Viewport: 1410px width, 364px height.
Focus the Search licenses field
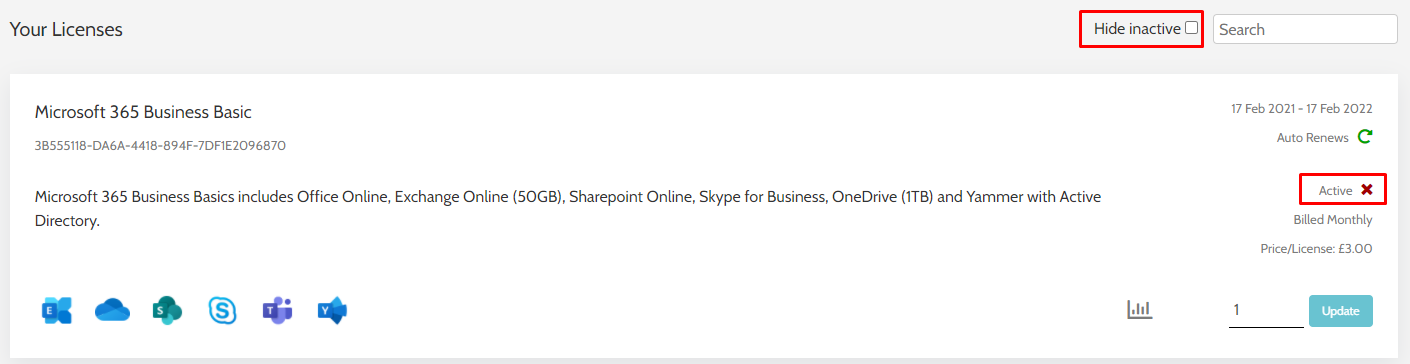pos(1305,29)
